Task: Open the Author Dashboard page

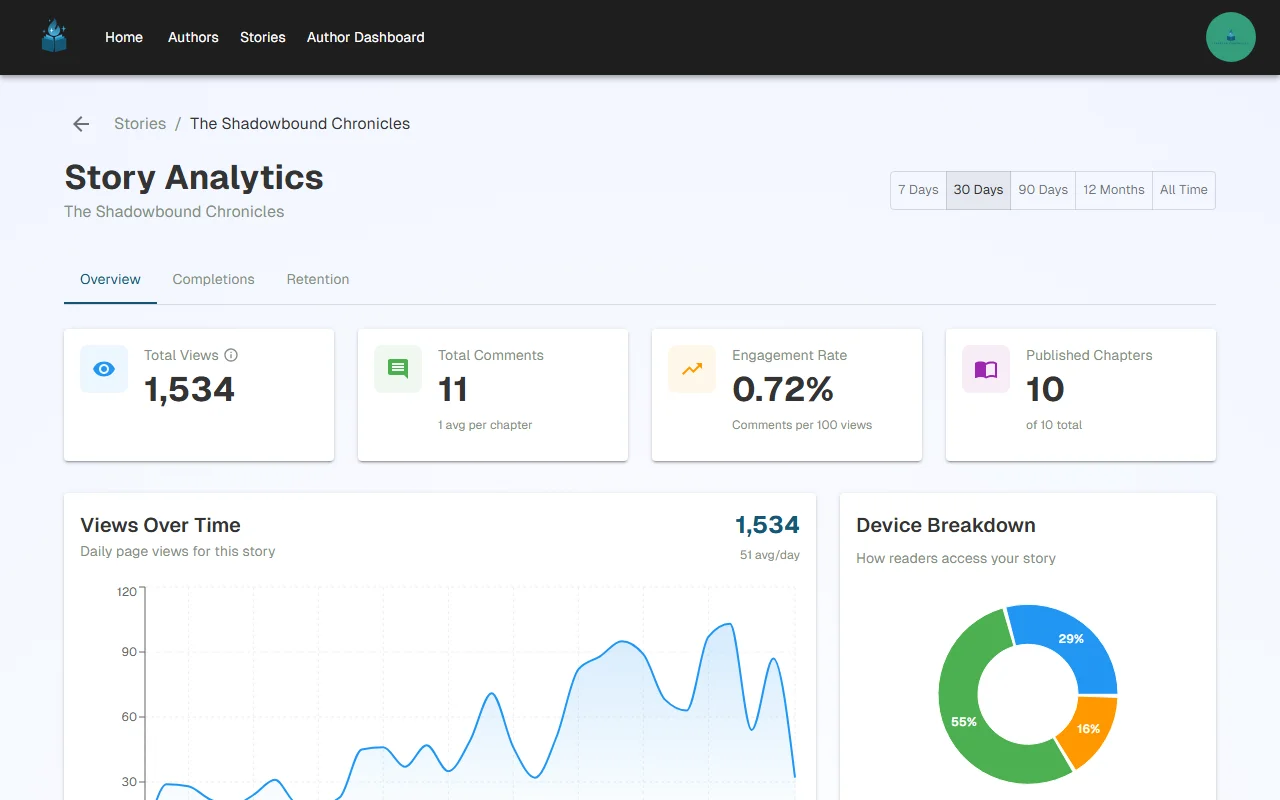Action: point(365,37)
